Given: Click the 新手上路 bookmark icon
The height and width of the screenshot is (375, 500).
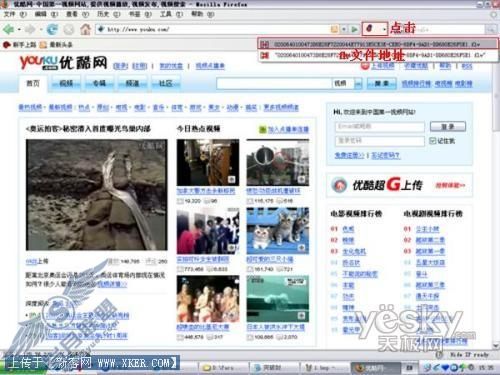Looking at the screenshot, I should (x=6, y=44).
